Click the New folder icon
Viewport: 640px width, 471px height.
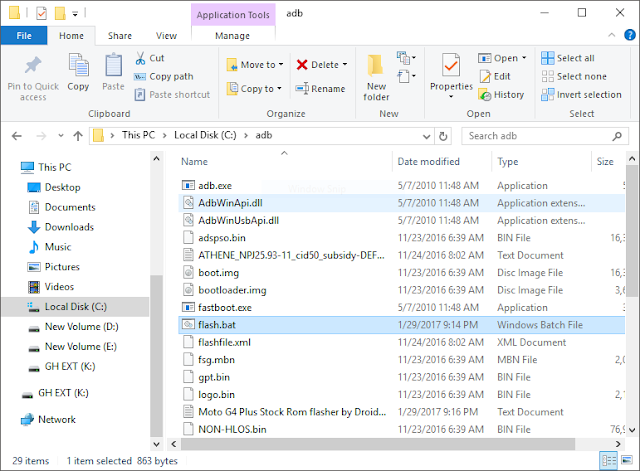coord(375,65)
